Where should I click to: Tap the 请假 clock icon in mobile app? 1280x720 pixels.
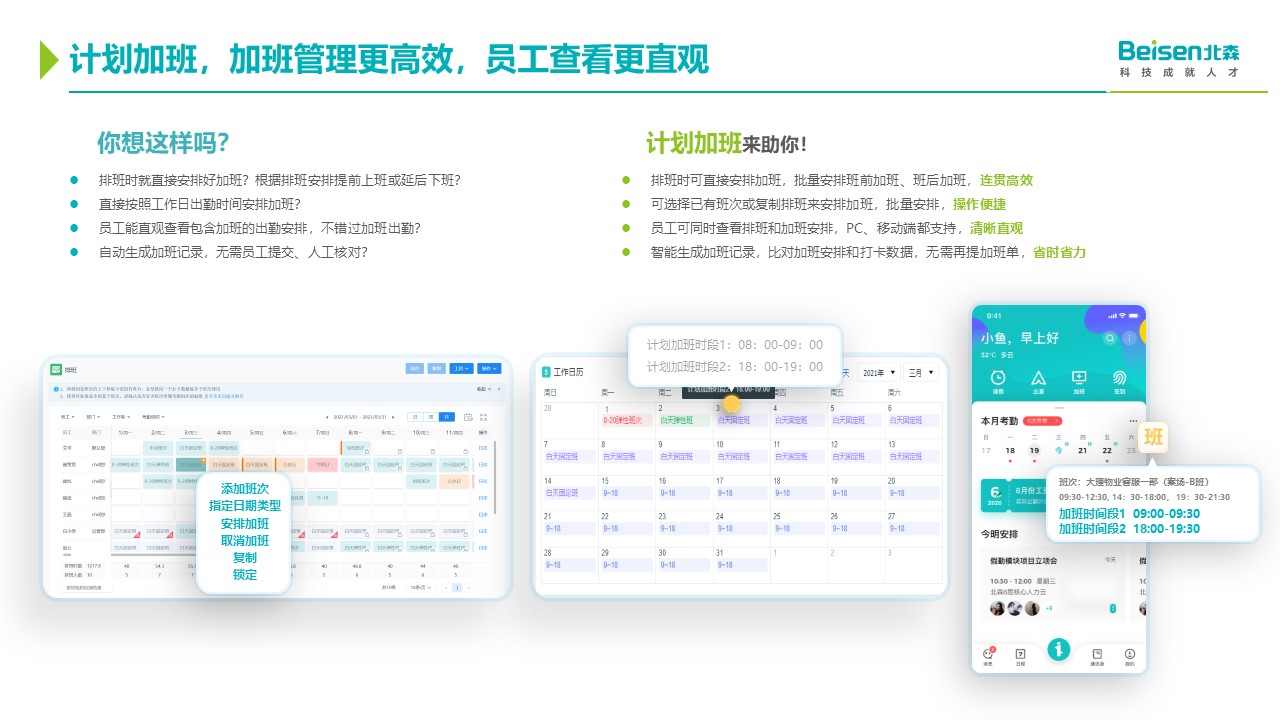coord(998,378)
